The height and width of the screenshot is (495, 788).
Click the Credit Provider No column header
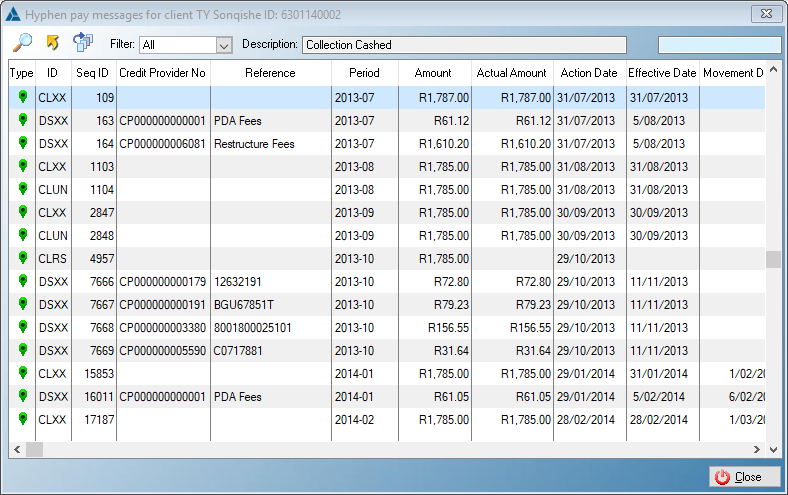click(162, 73)
